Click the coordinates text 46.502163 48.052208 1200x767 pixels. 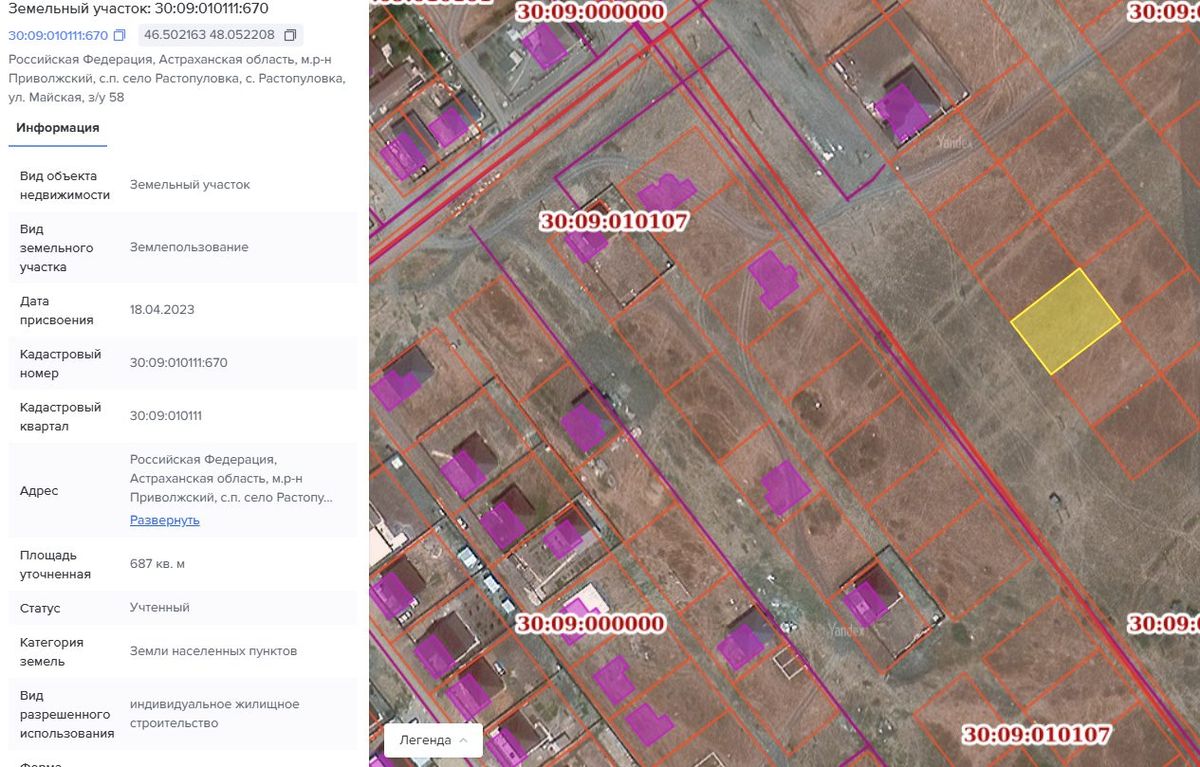(x=209, y=36)
